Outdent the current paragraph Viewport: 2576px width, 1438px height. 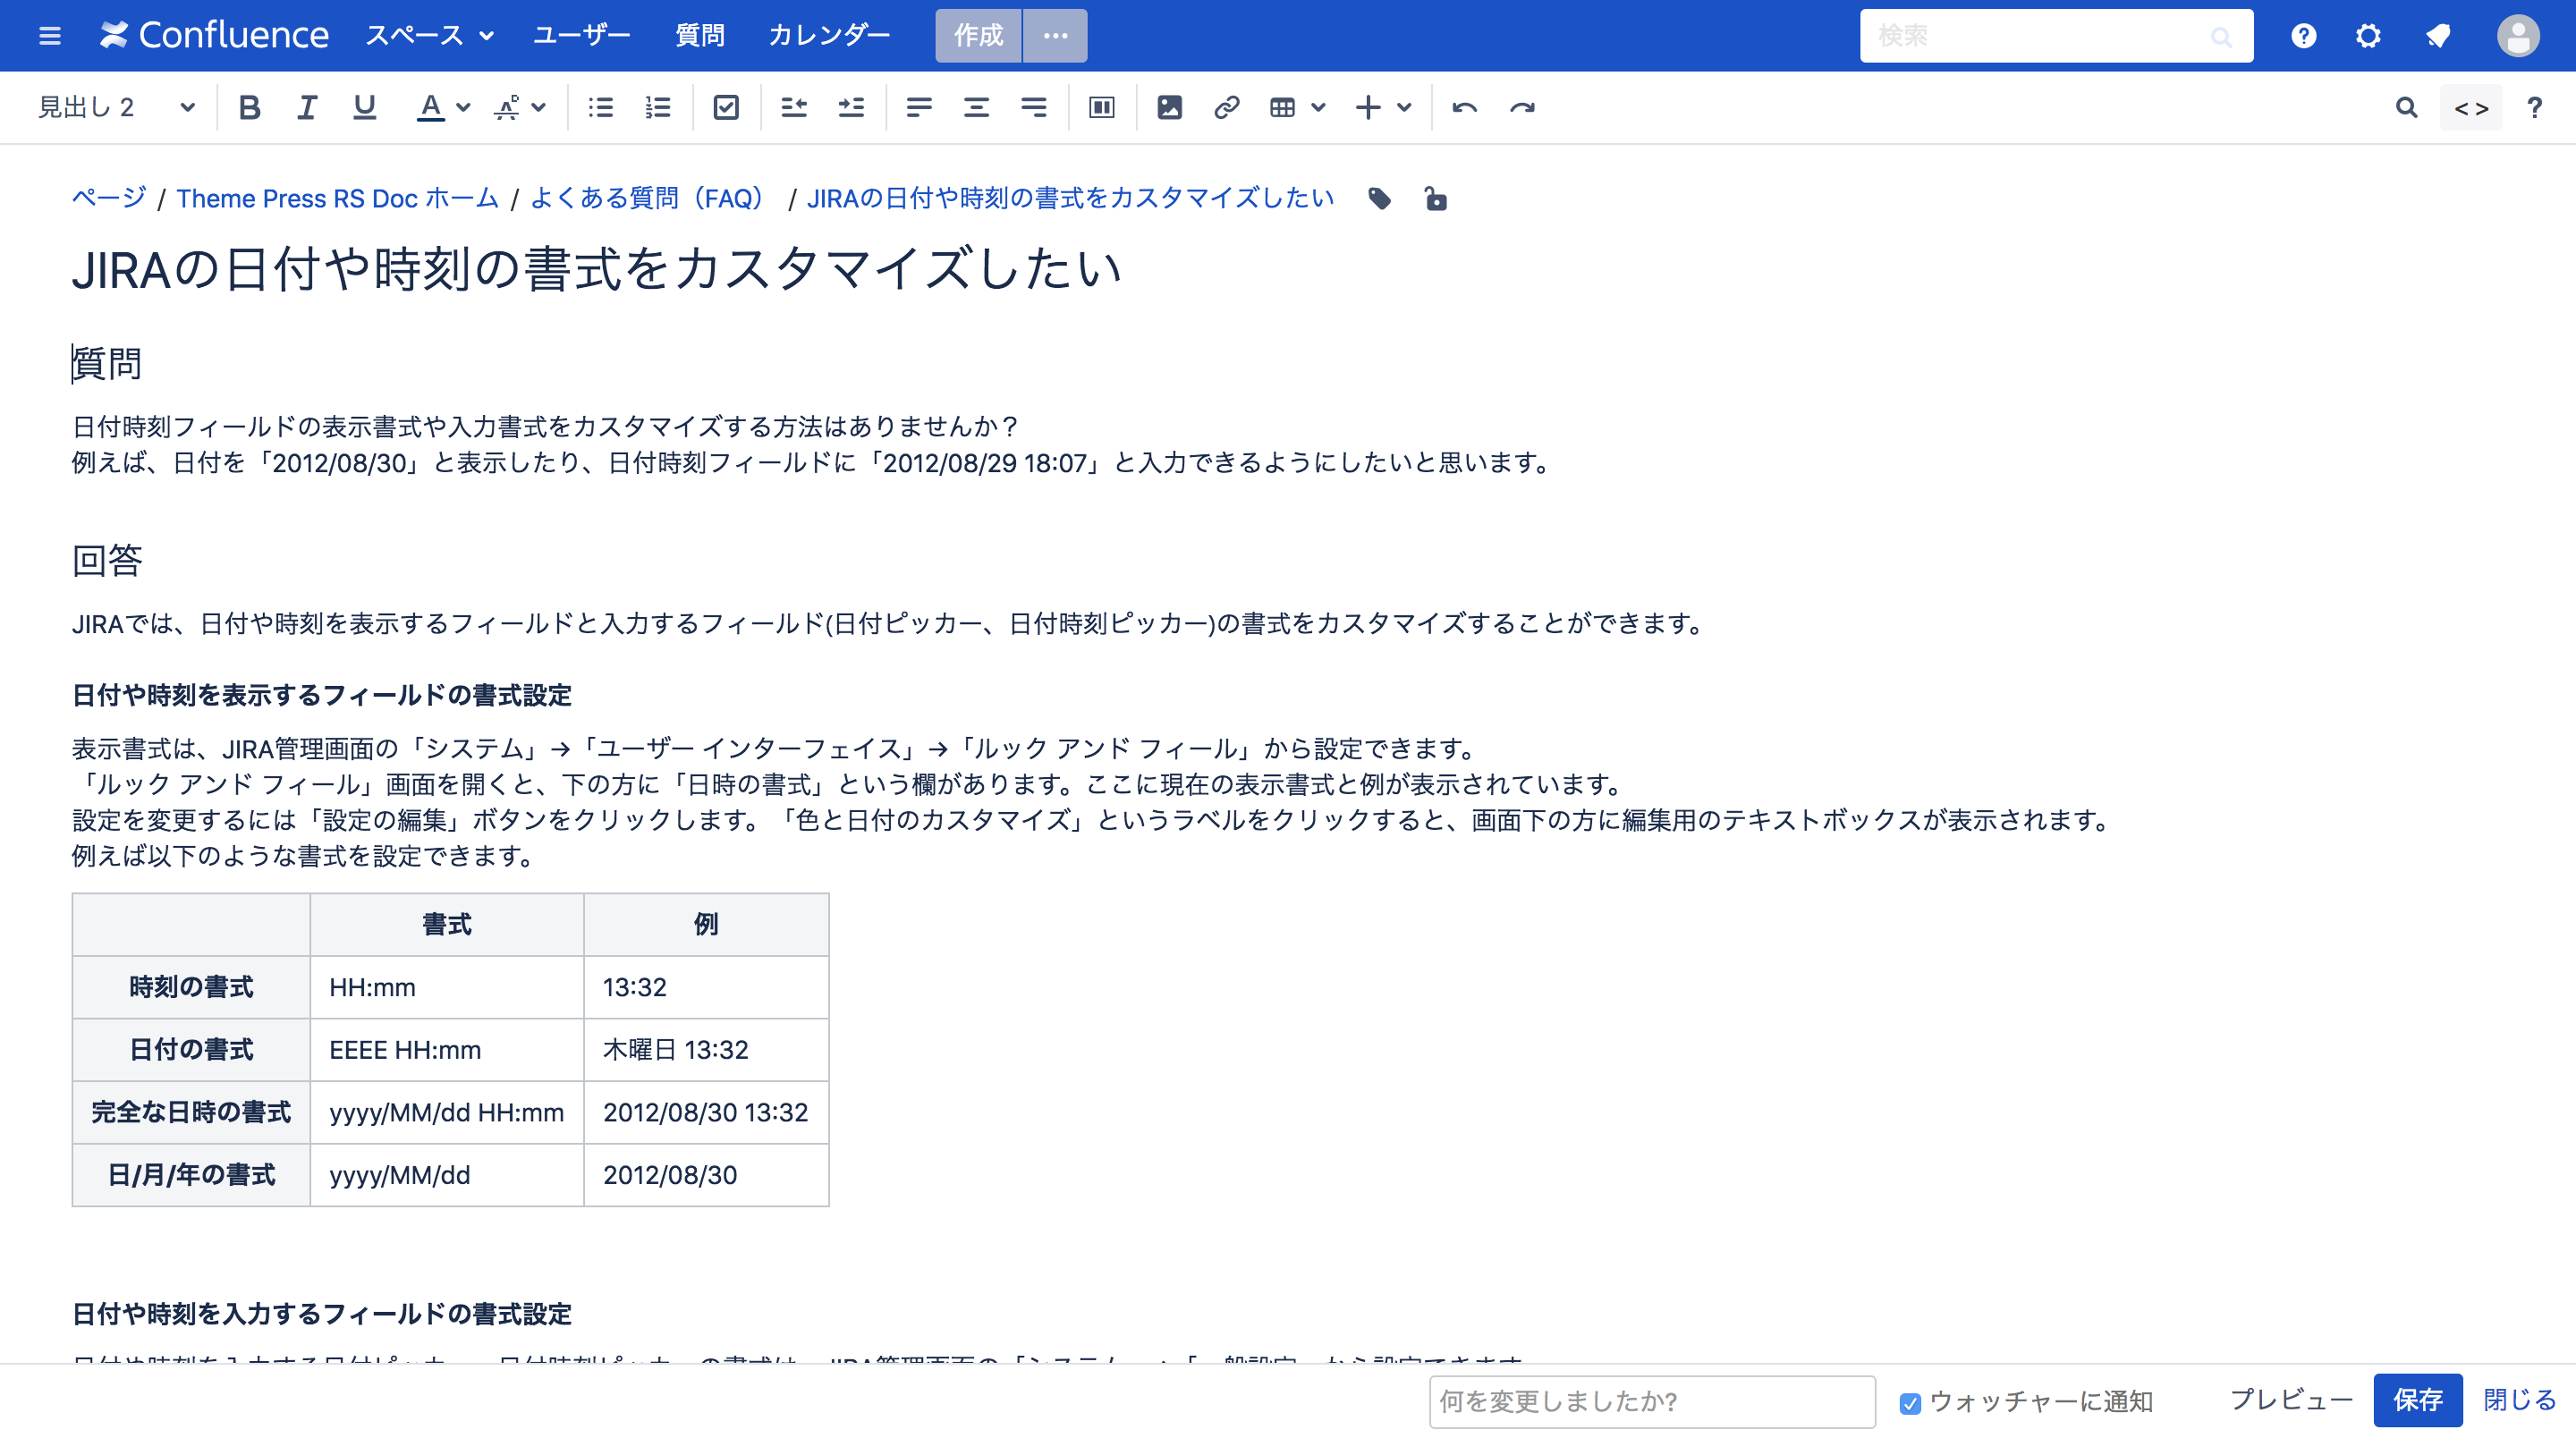pyautogui.click(x=794, y=107)
